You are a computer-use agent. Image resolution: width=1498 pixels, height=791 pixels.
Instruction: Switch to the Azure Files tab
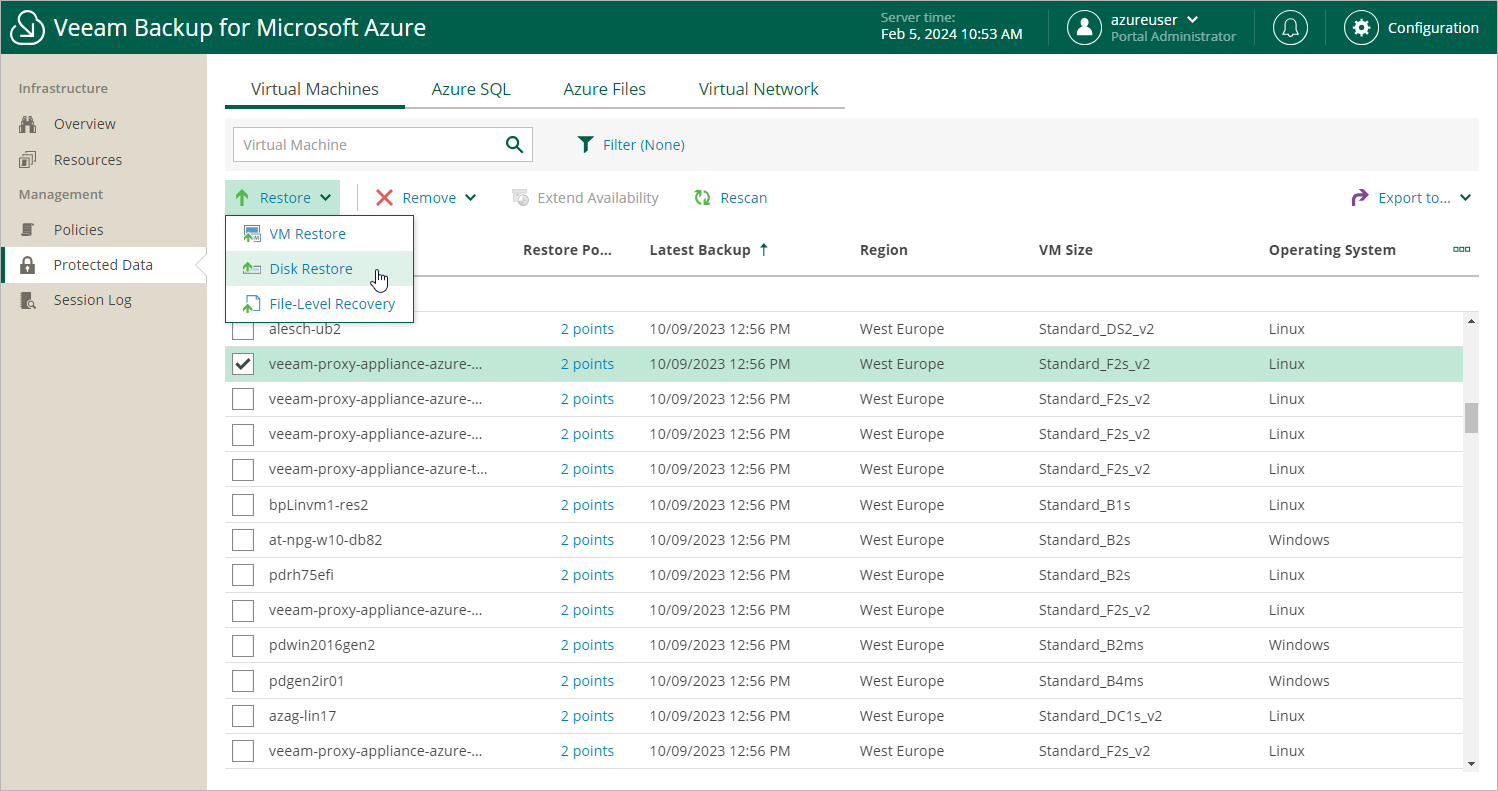pyautogui.click(x=604, y=89)
